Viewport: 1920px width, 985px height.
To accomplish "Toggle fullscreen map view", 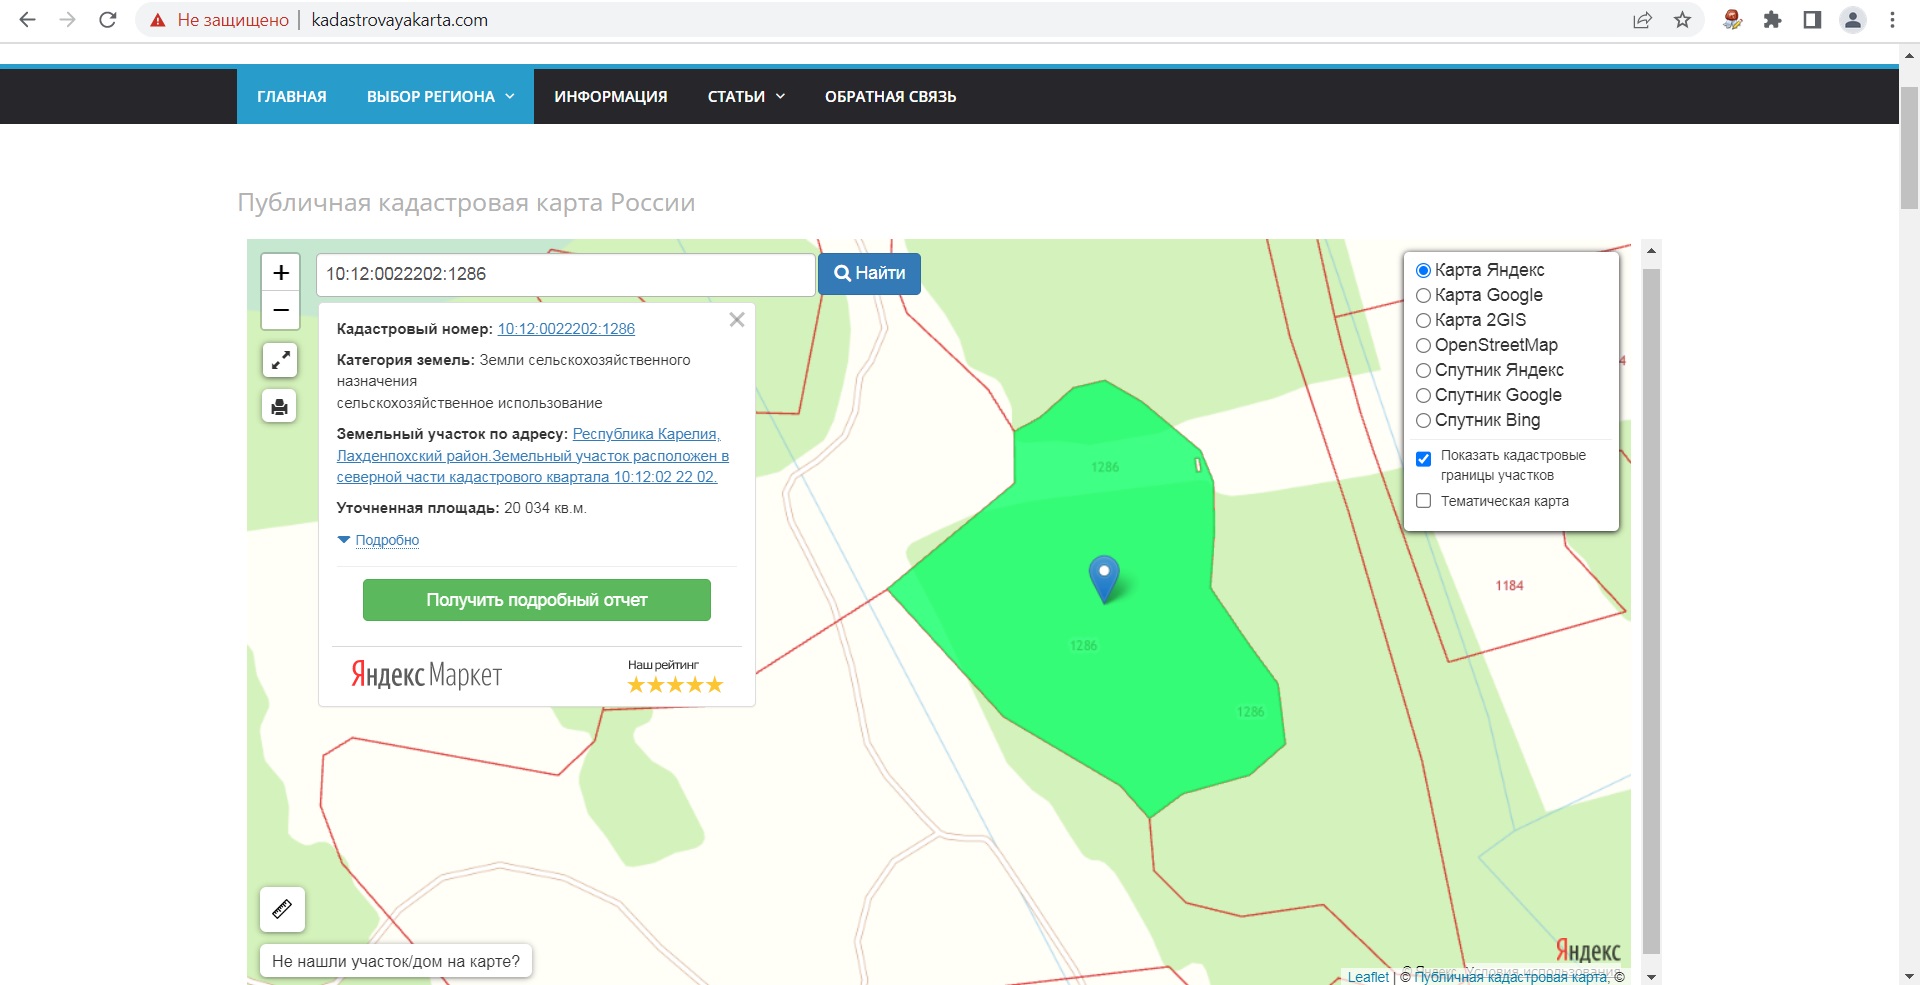I will point(281,360).
